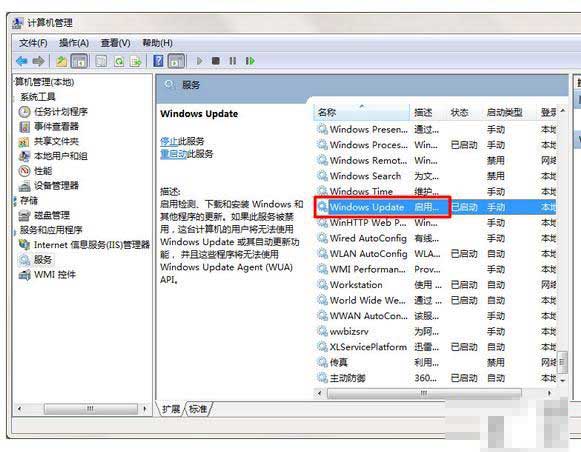Select the Windows Remot... service row
The image size is (581, 452).
point(436,160)
